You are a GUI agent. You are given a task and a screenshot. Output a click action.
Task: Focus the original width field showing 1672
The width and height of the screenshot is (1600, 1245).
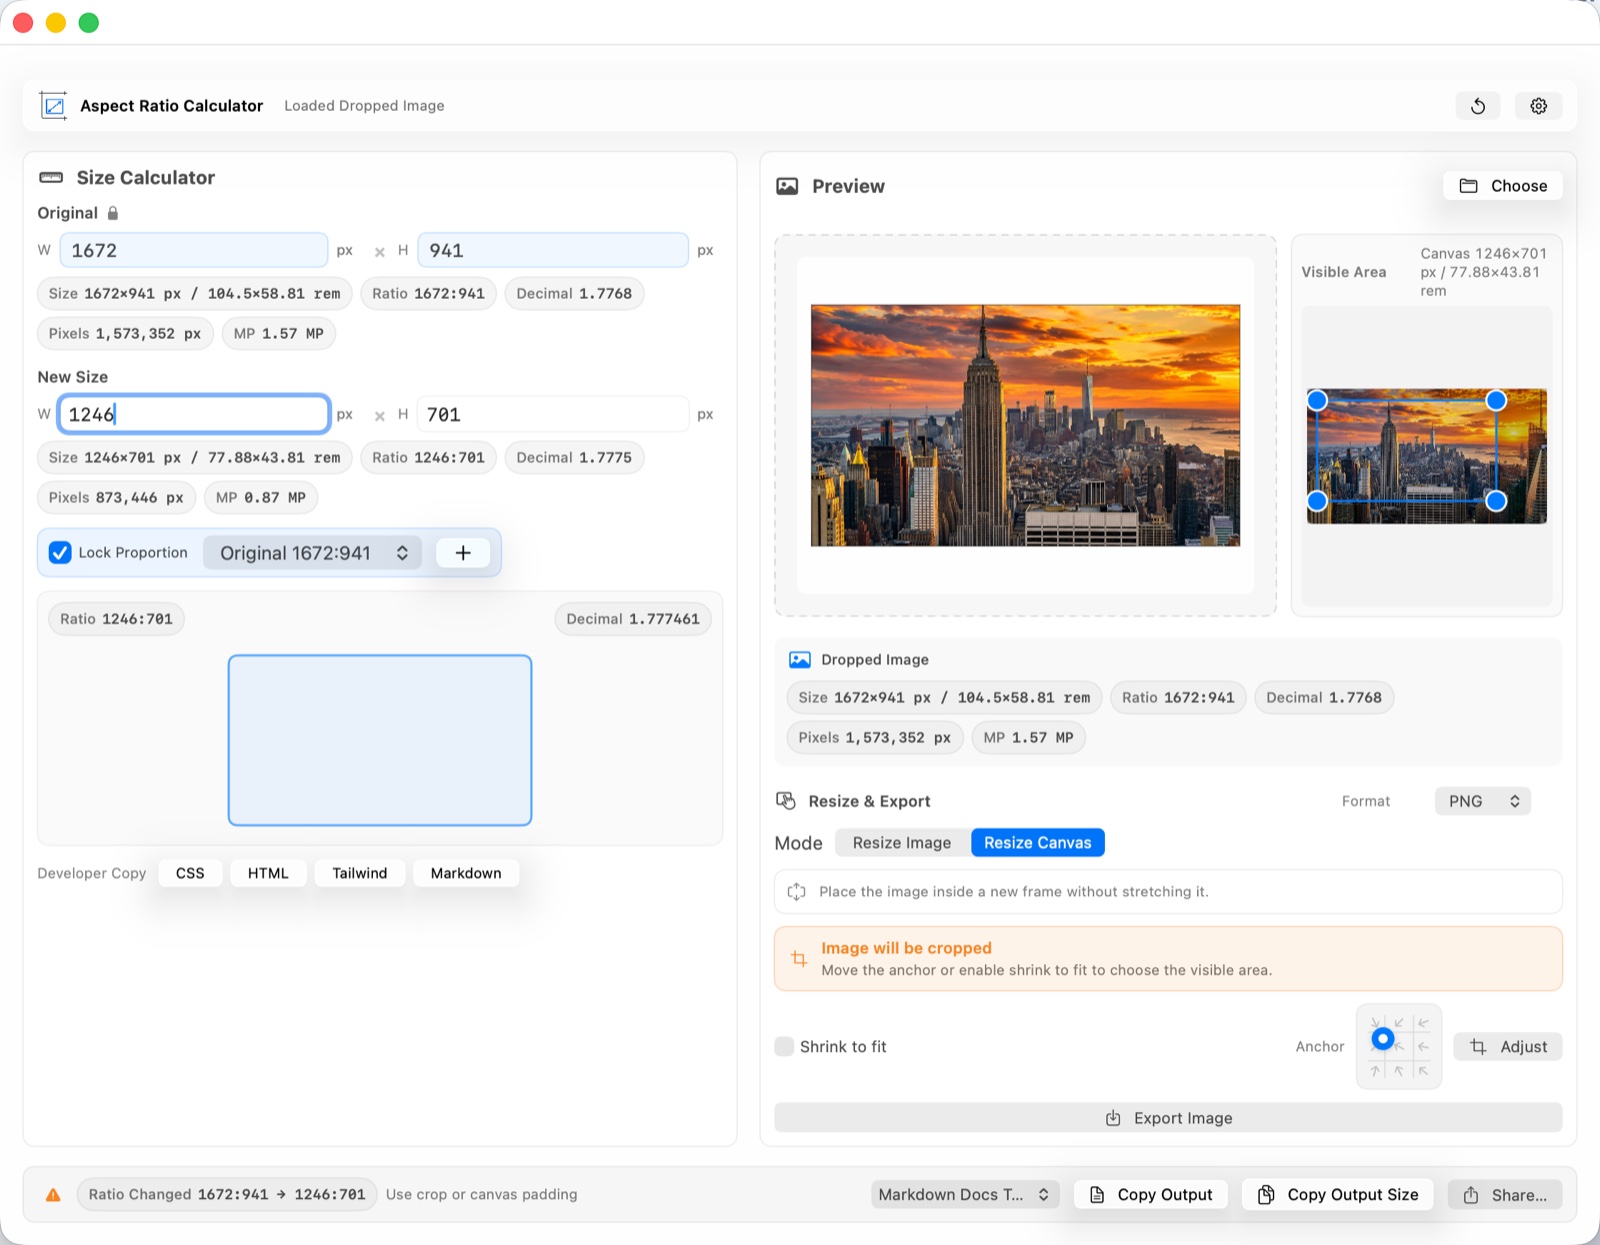194,251
